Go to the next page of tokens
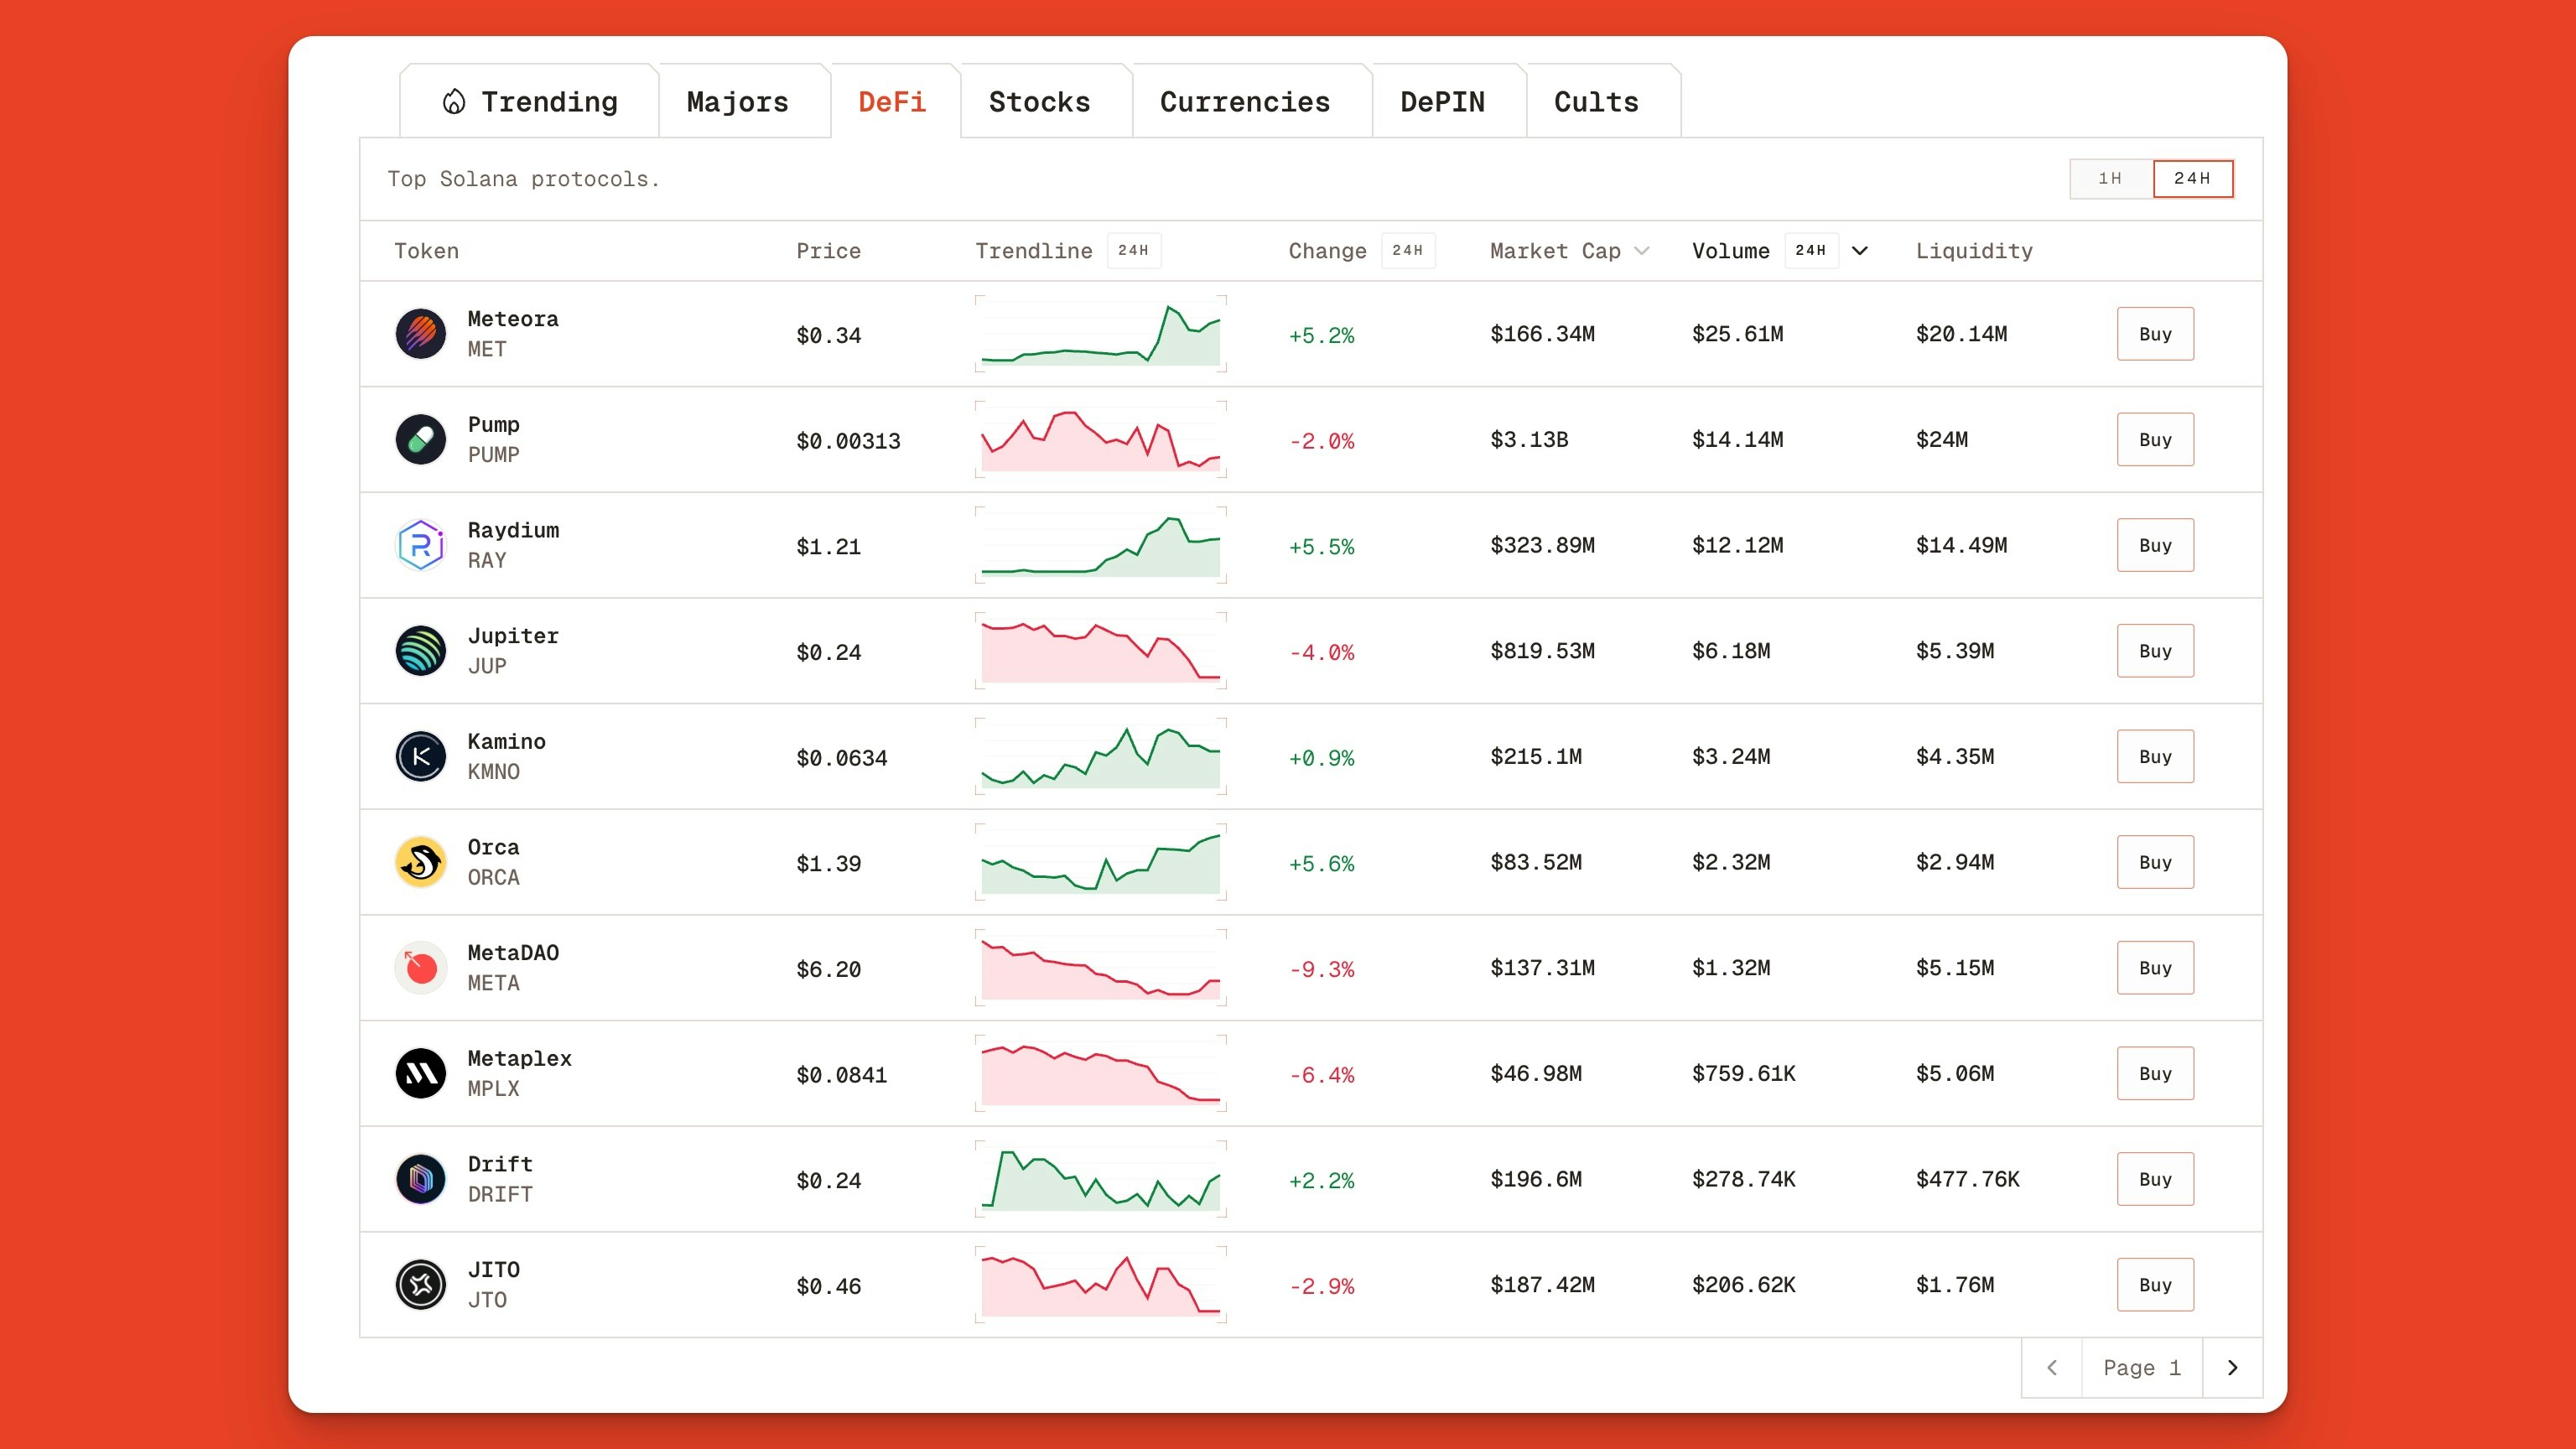2576x1449 pixels. 2231,1367
